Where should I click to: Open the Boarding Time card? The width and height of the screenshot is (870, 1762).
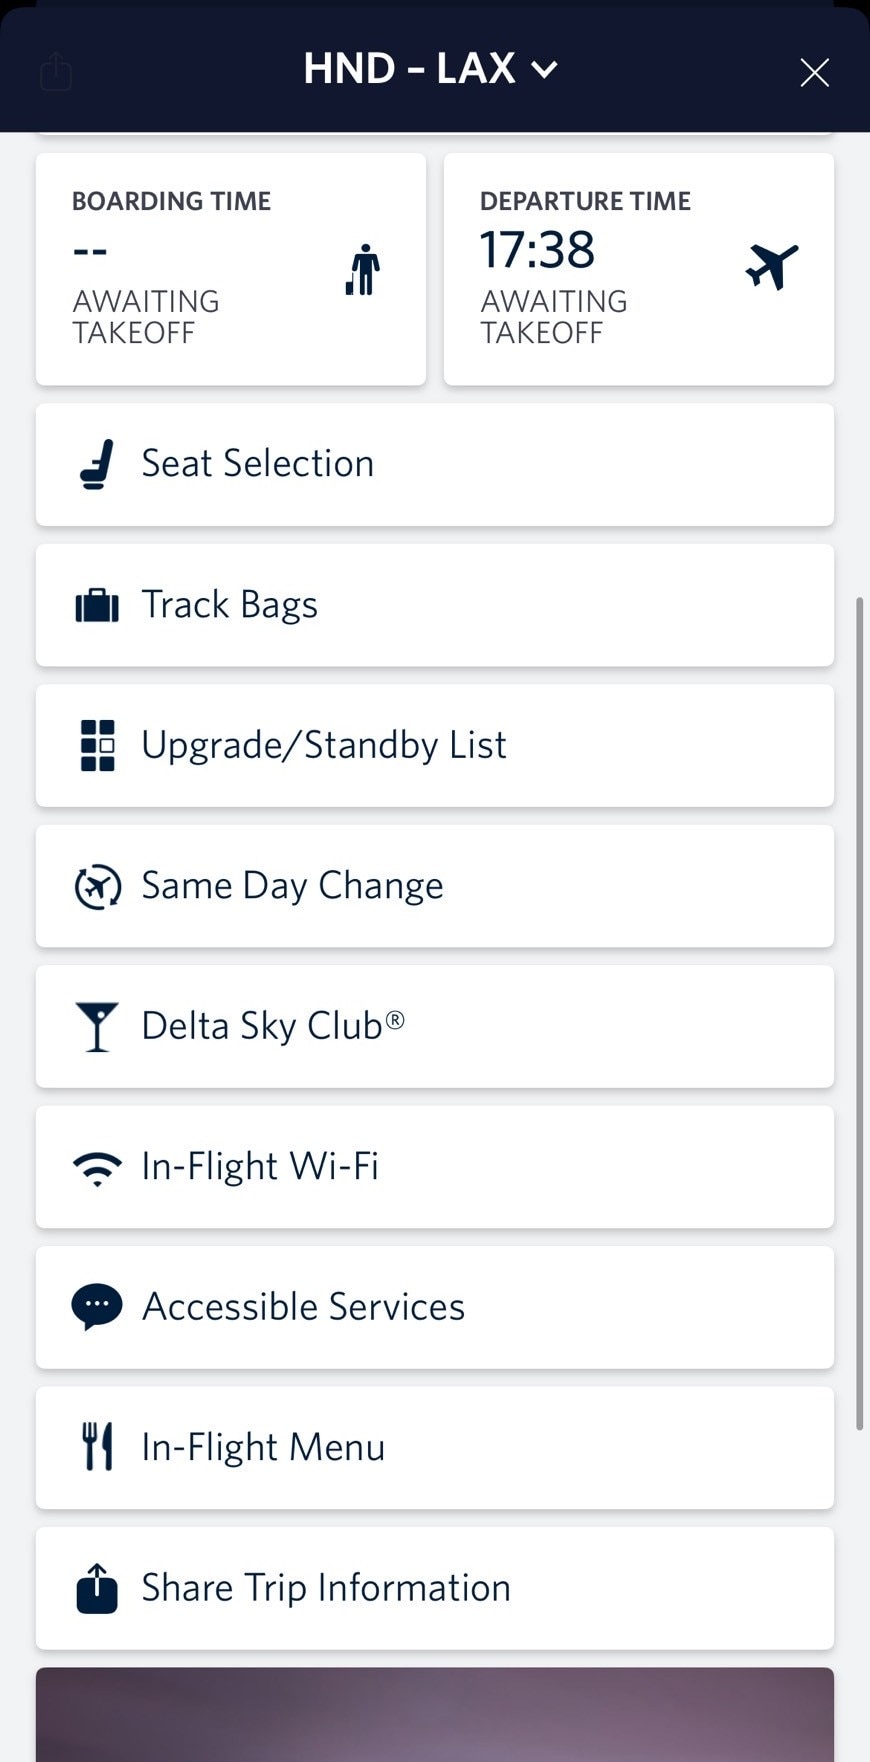click(x=231, y=269)
